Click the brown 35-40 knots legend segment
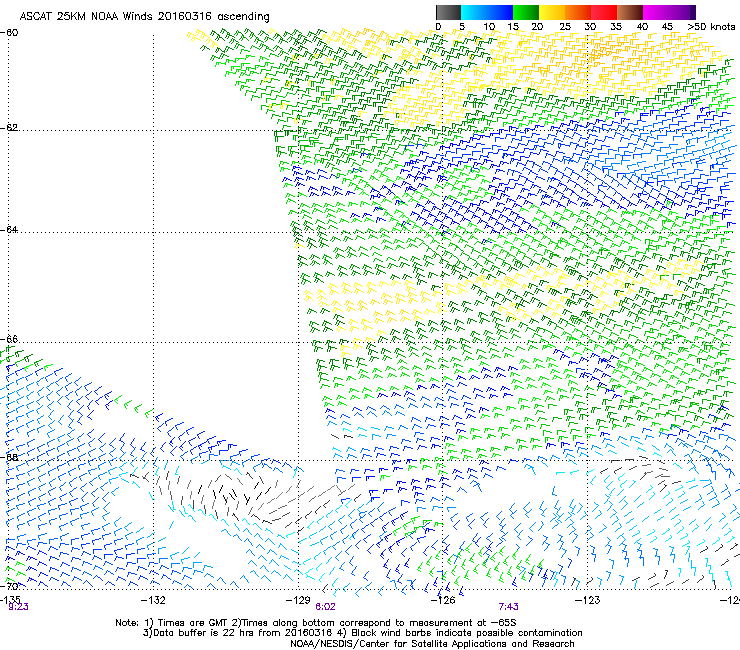 (x=630, y=12)
